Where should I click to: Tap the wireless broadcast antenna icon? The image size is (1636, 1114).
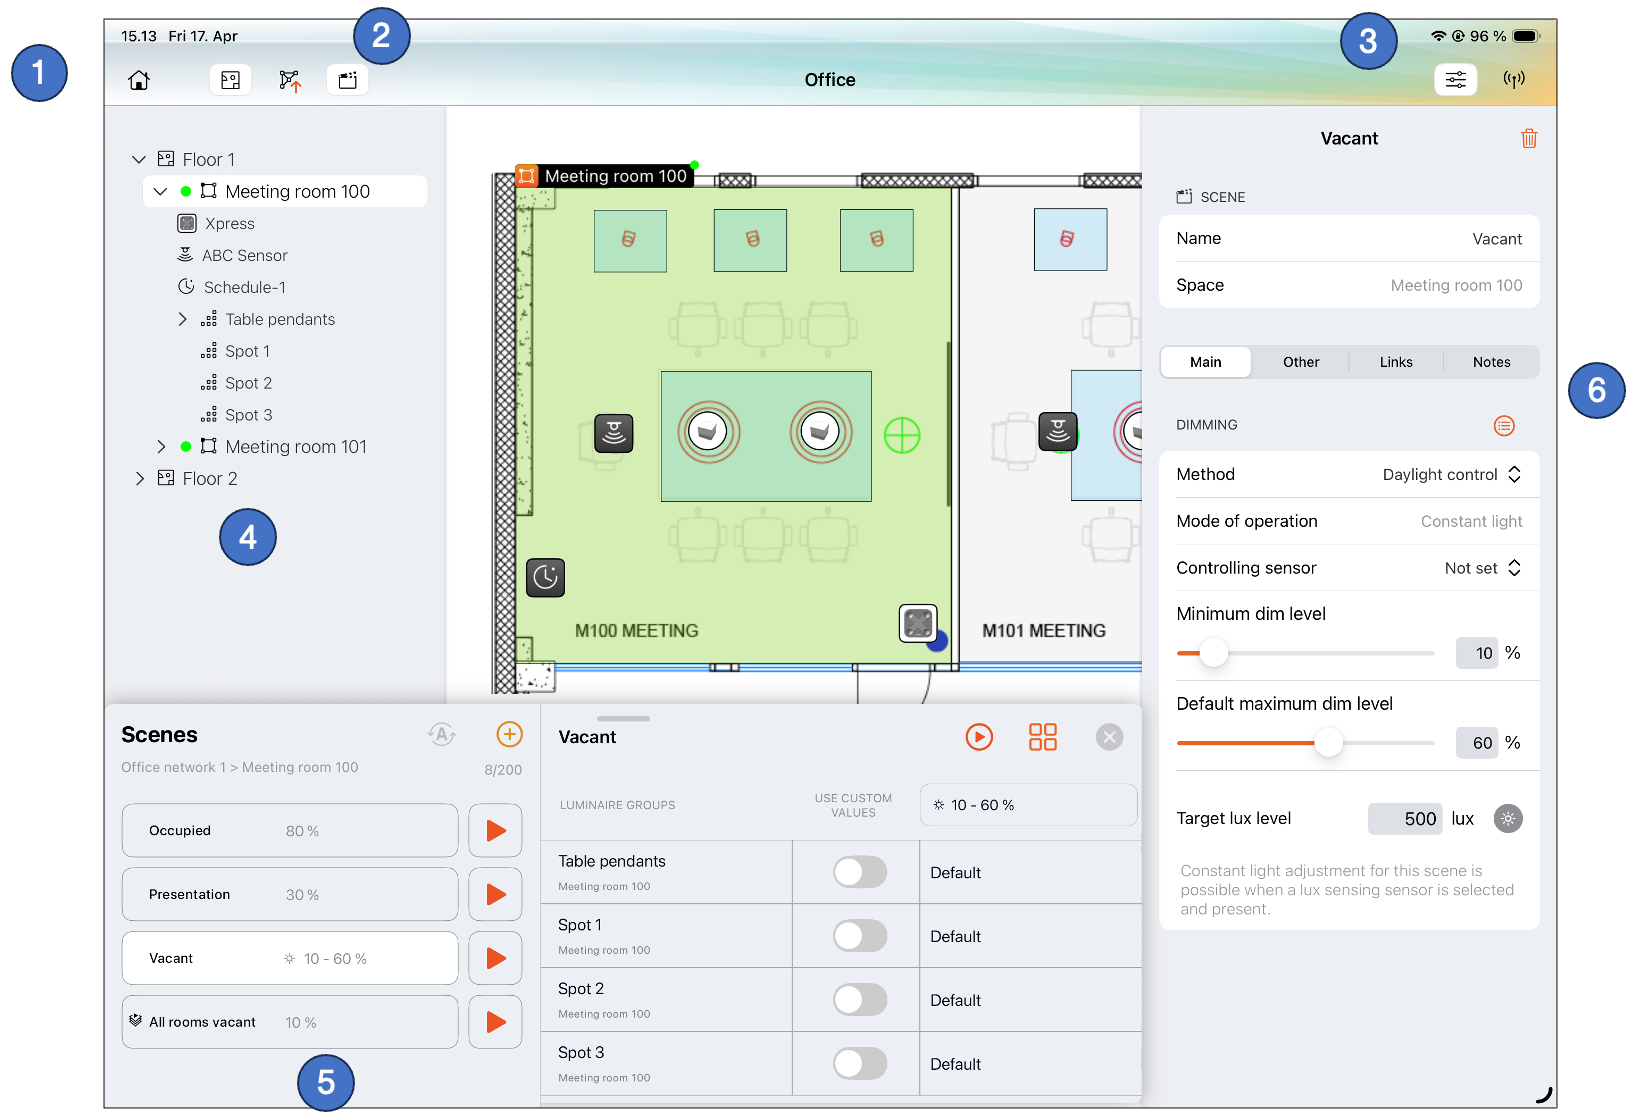click(1514, 79)
